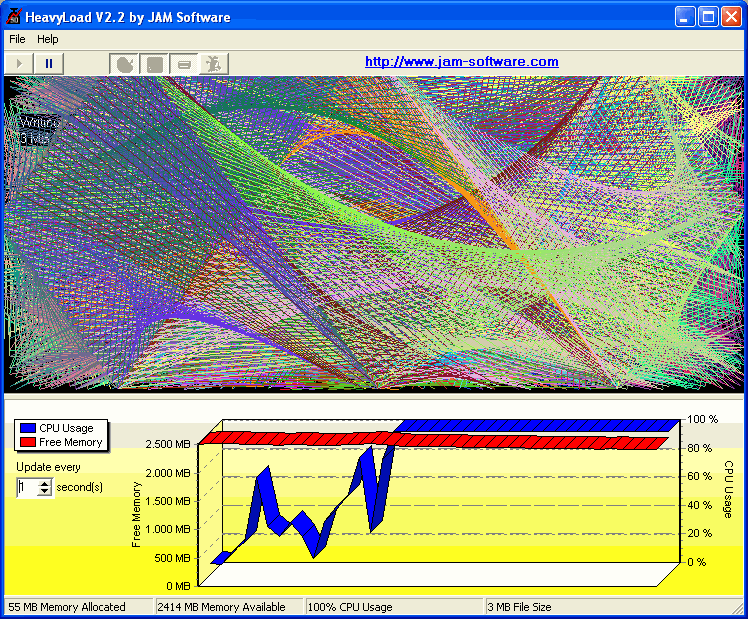Pause the running load test
Image resolution: width=748 pixels, height=619 pixels.
[x=48, y=63]
